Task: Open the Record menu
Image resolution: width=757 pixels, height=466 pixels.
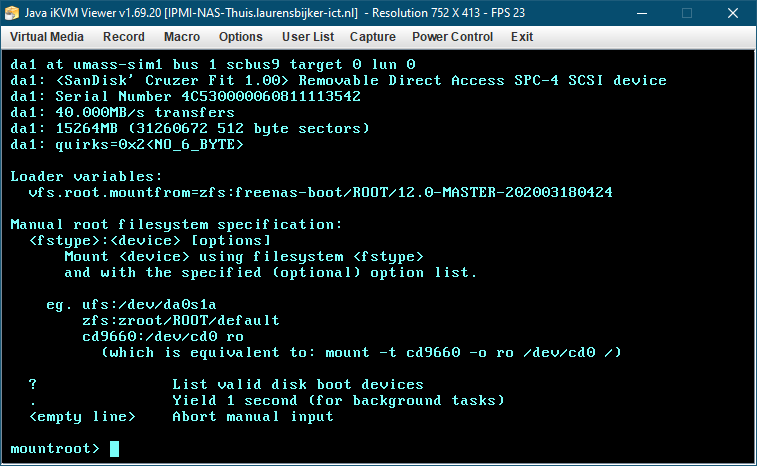Action: 123,37
